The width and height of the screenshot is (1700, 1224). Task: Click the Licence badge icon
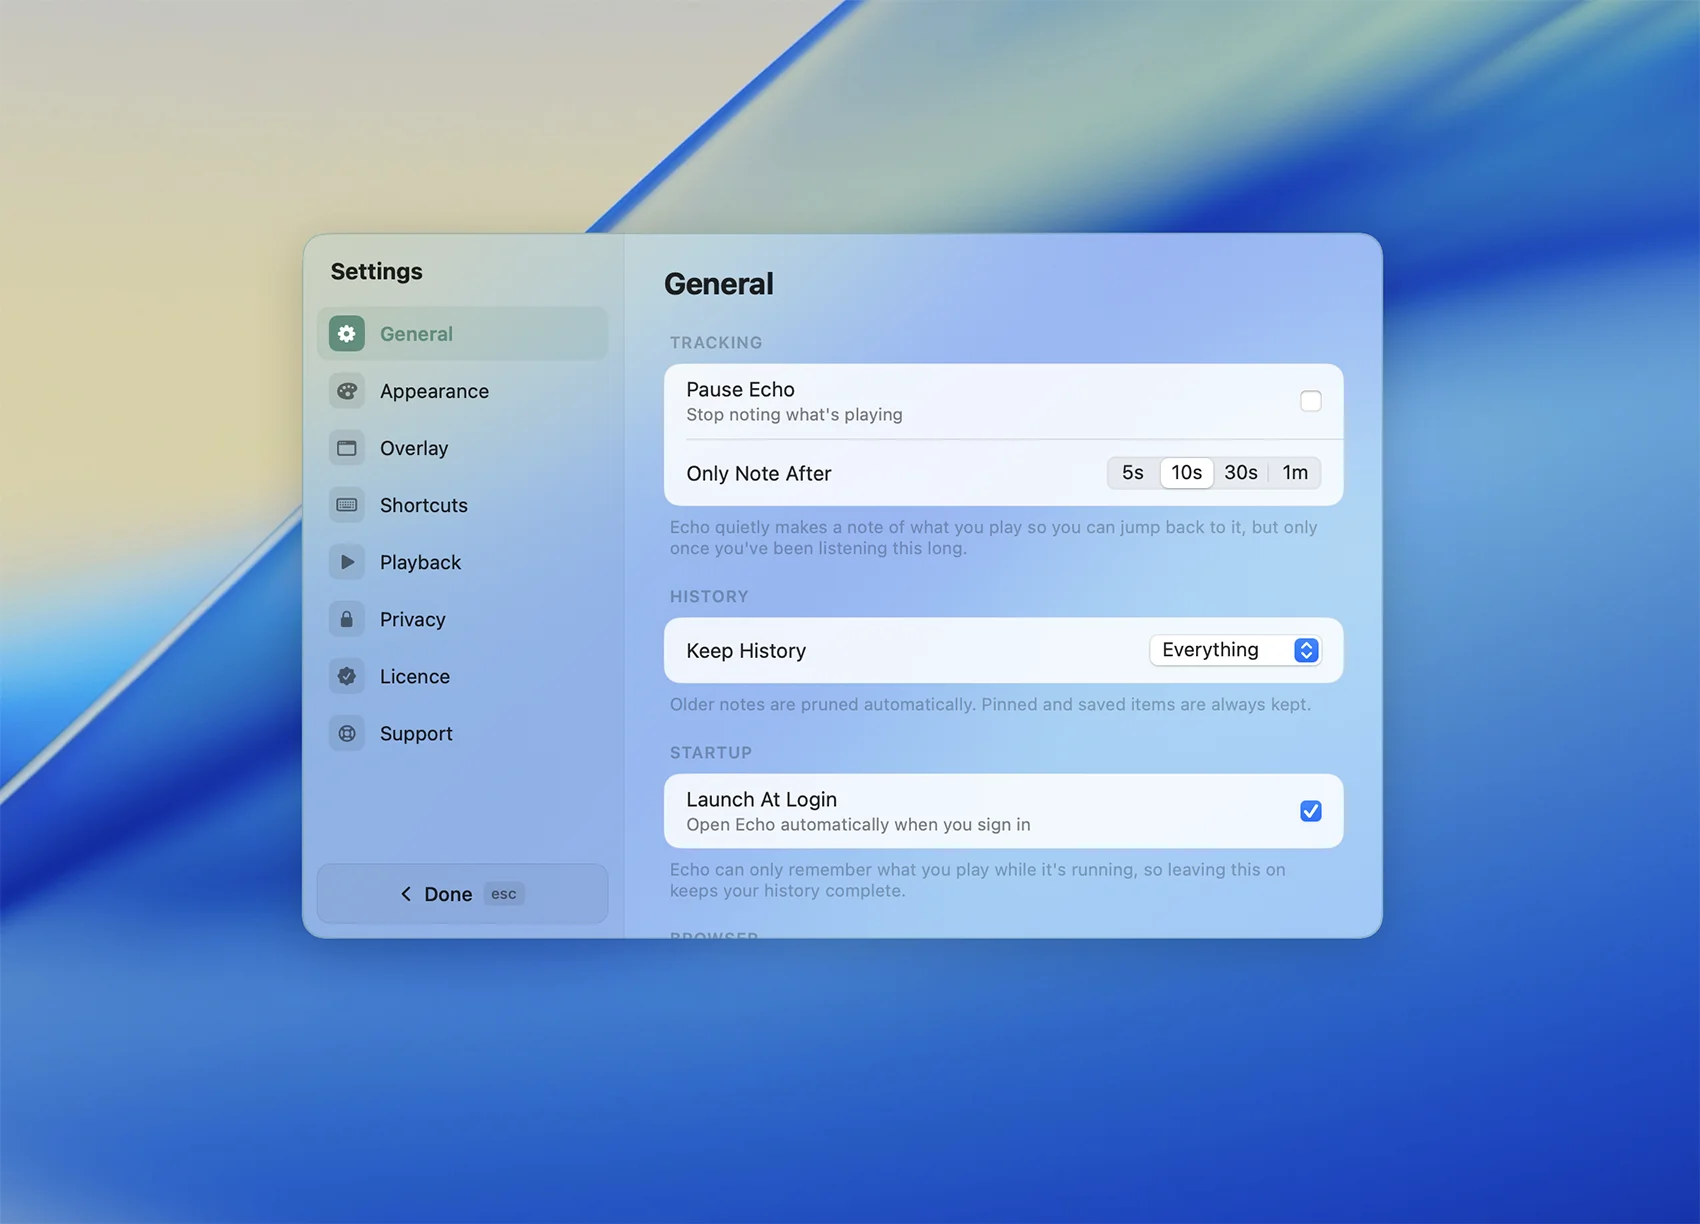point(347,676)
